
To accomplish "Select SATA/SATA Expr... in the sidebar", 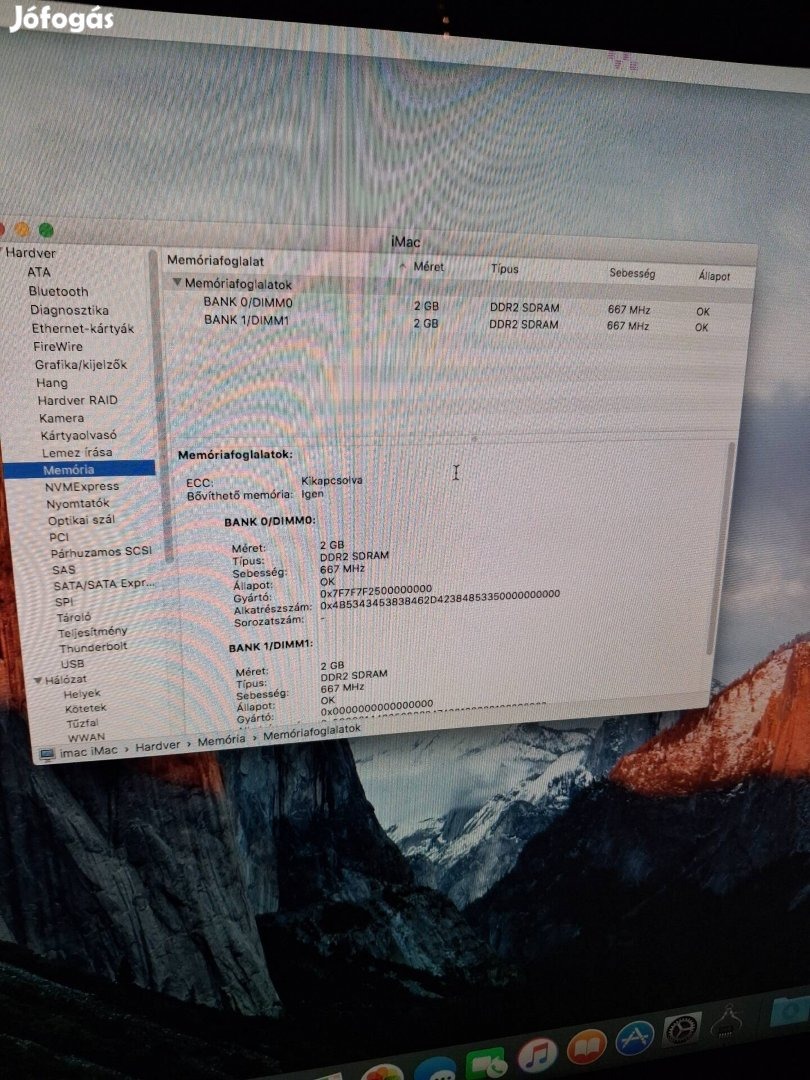I will point(104,585).
